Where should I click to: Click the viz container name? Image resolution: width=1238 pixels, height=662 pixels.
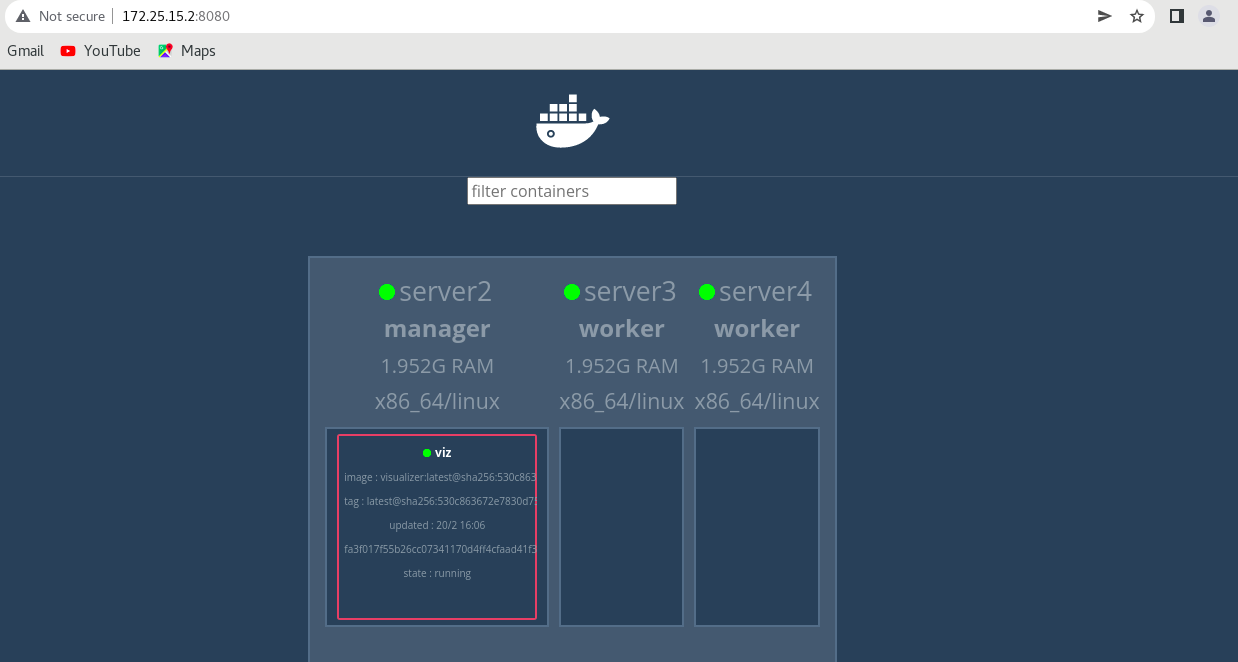pyautogui.click(x=443, y=453)
